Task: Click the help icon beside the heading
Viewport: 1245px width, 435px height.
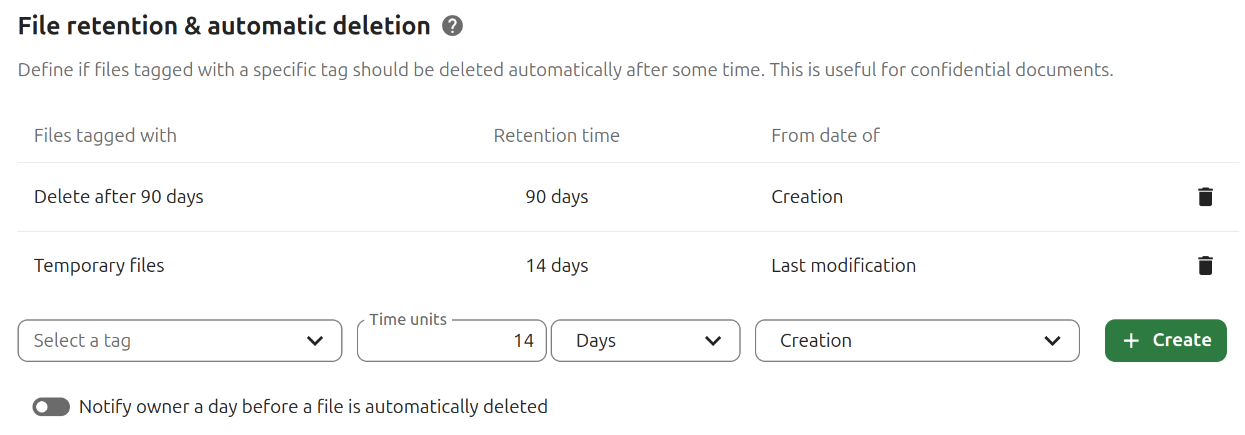Action: pyautogui.click(x=452, y=27)
